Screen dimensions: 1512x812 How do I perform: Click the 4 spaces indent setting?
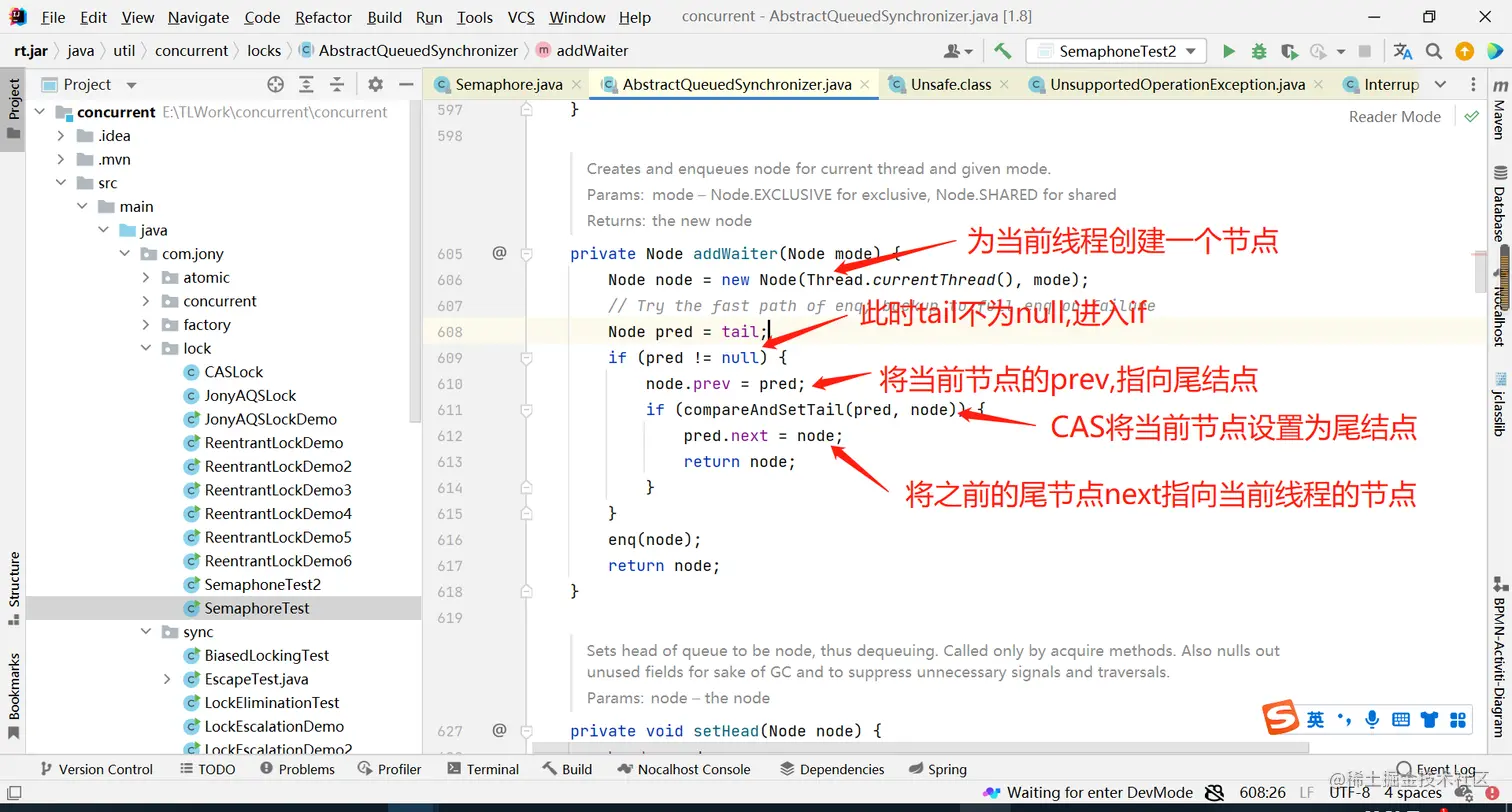click(x=1413, y=793)
